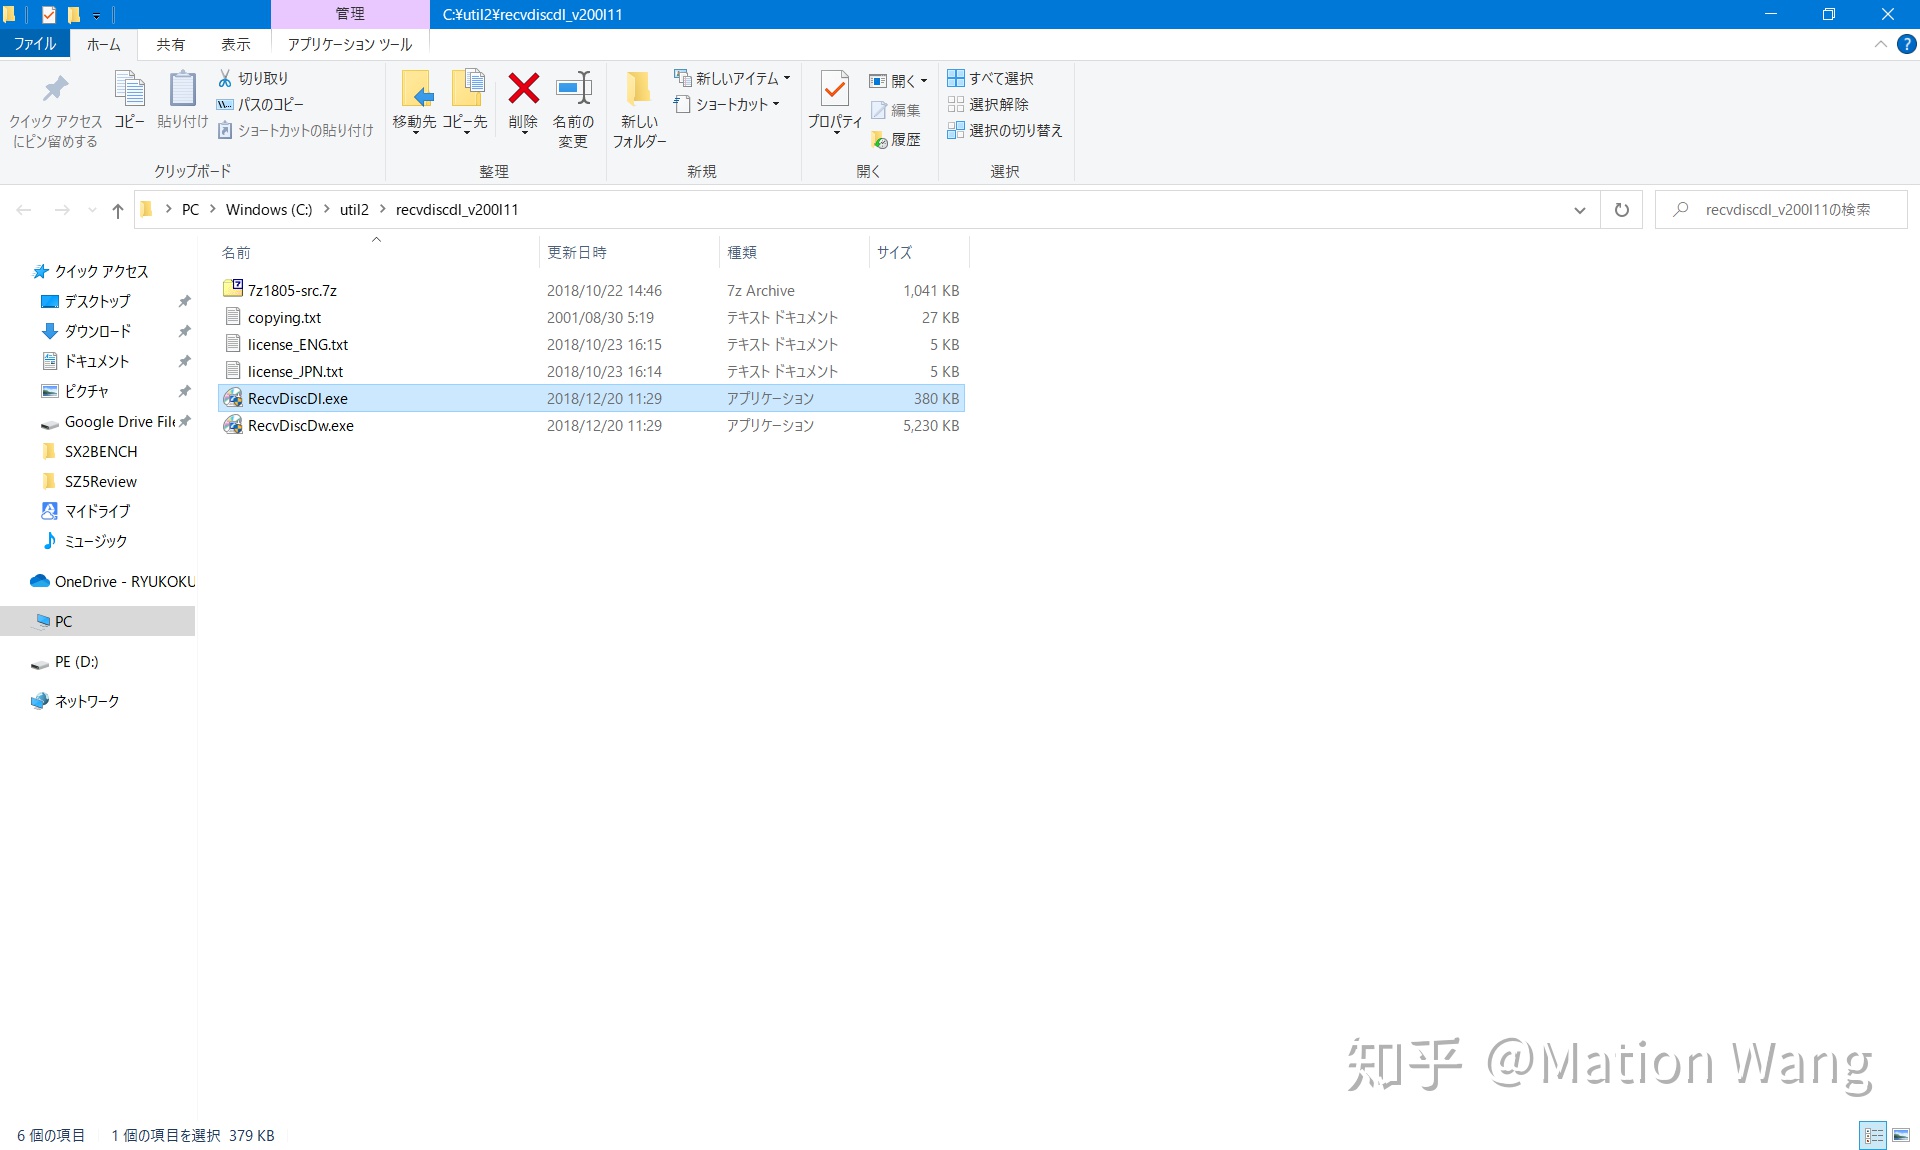1920x1150 pixels.
Task: Switch to Share (共有) ribbon tab
Action: pos(171,44)
